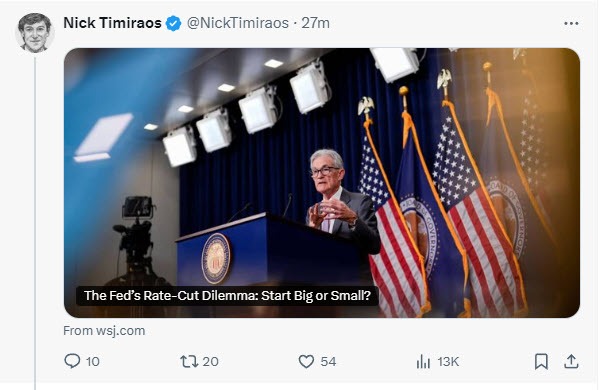View analytics via bar chart icon
Viewport: 609px width, 390px height.
point(423,361)
